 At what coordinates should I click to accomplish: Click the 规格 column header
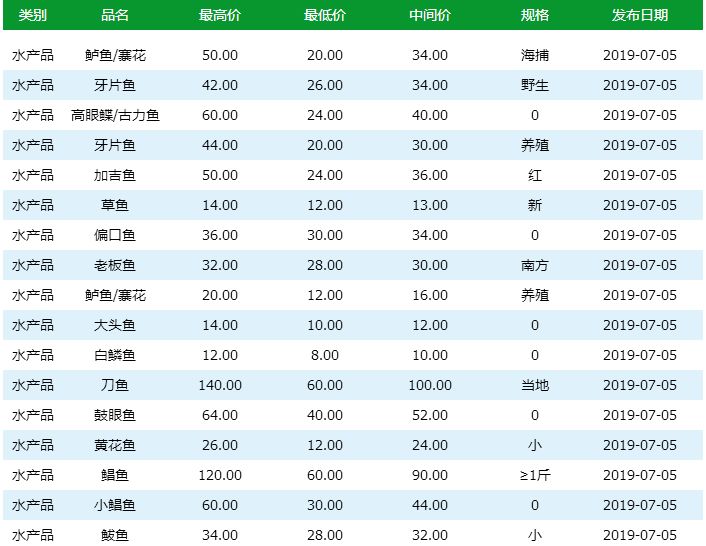tap(535, 15)
